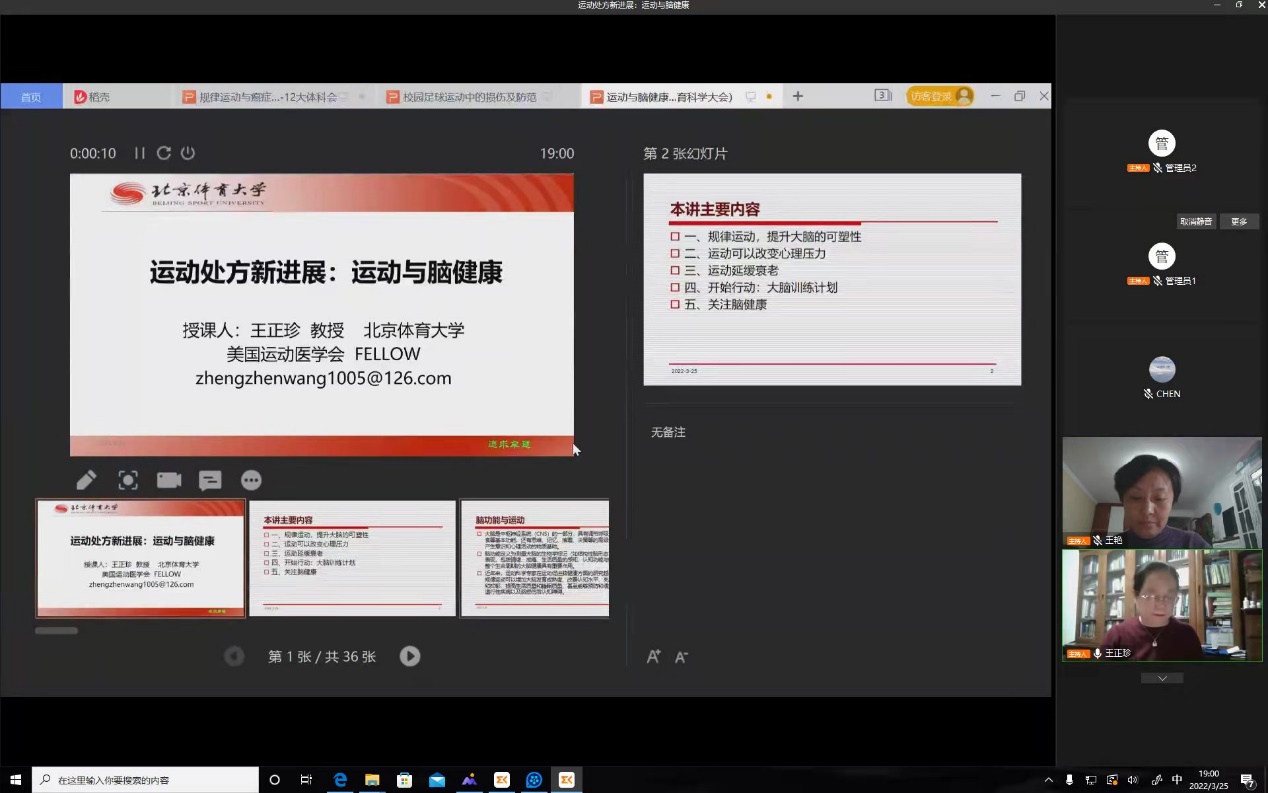Open the more options ellipsis icon

(251, 480)
